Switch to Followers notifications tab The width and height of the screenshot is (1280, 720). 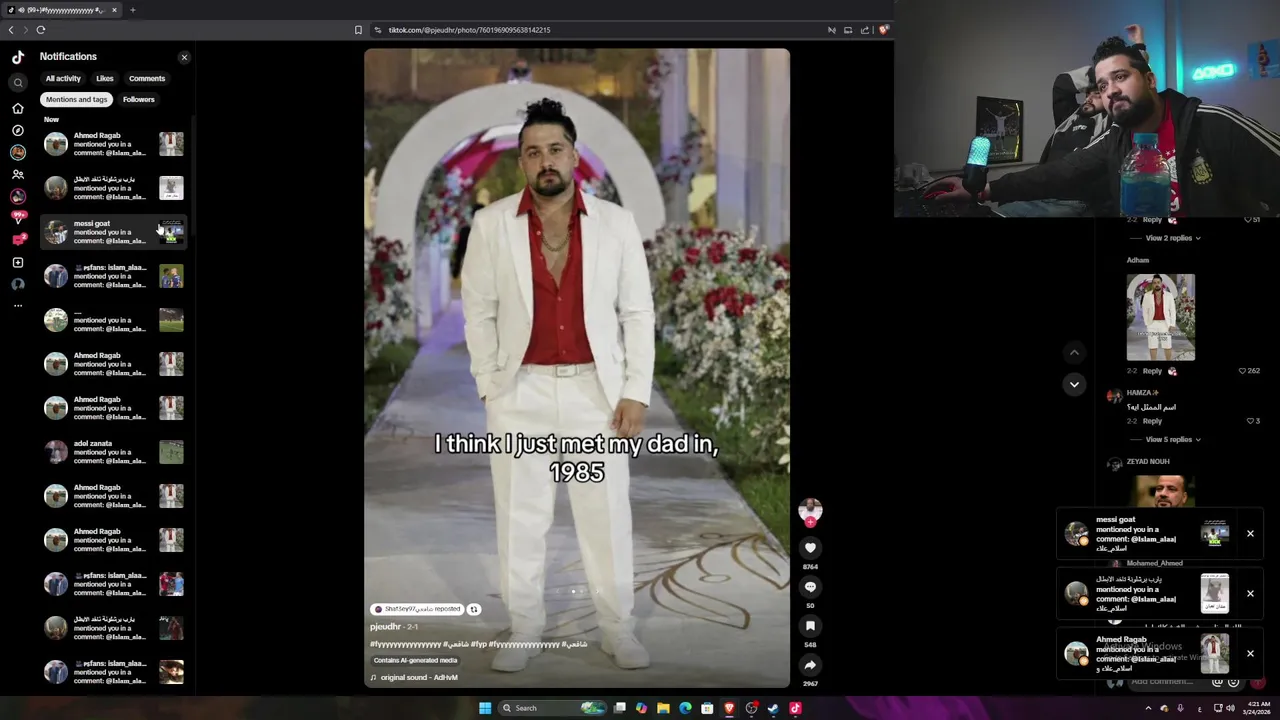pos(139,99)
